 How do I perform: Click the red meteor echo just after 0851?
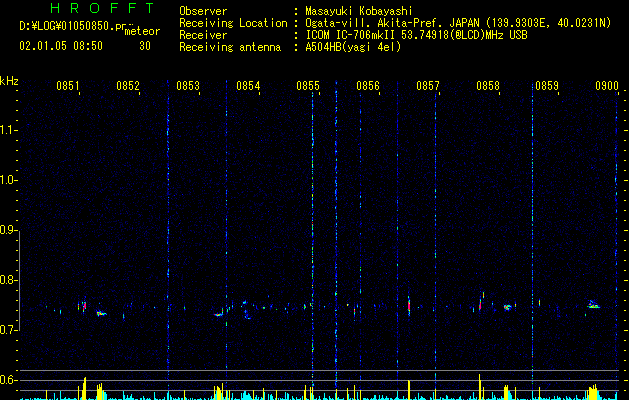[x=84, y=307]
